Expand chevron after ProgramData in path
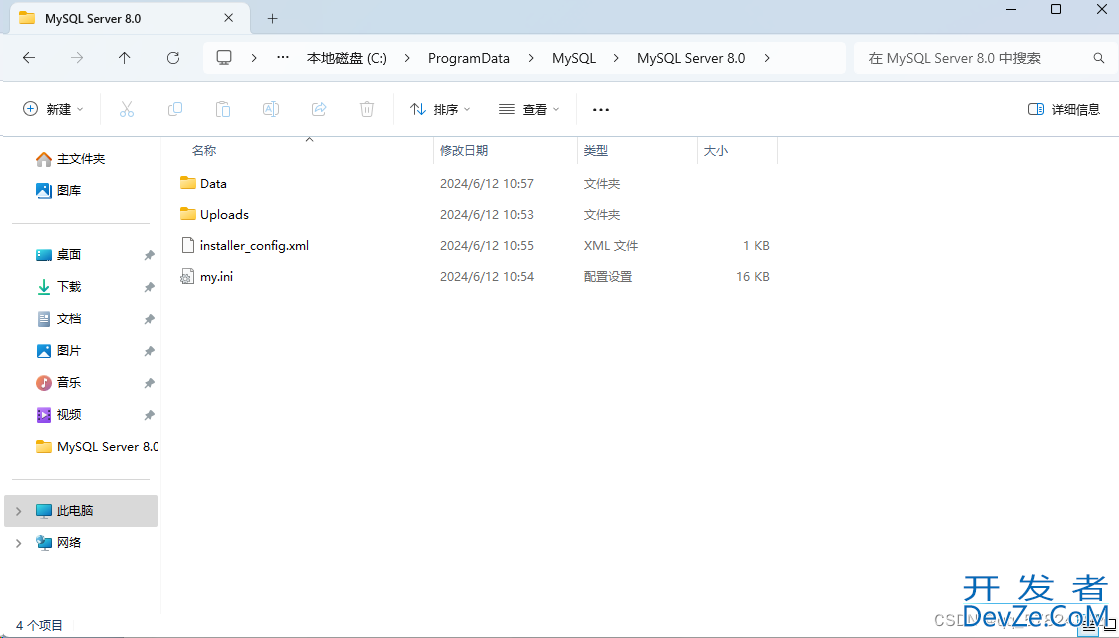 [x=531, y=58]
